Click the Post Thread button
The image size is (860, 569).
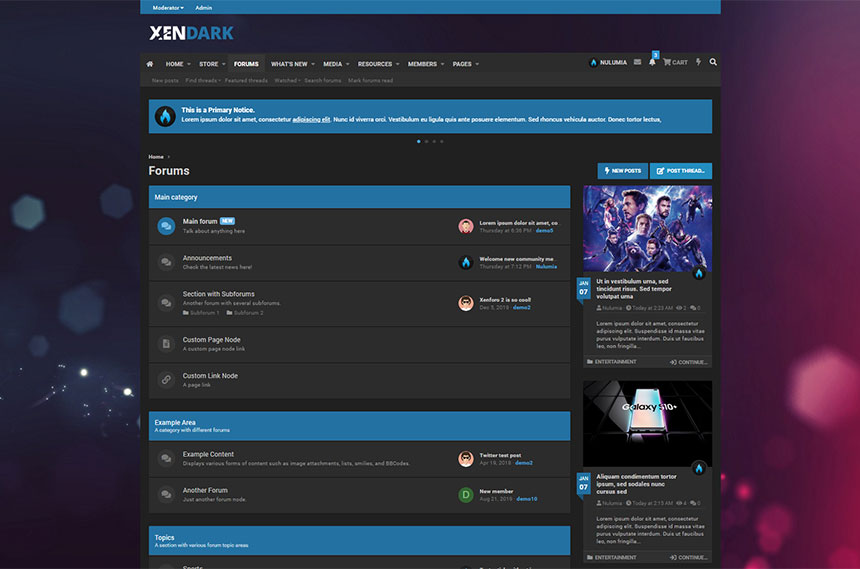pos(681,171)
